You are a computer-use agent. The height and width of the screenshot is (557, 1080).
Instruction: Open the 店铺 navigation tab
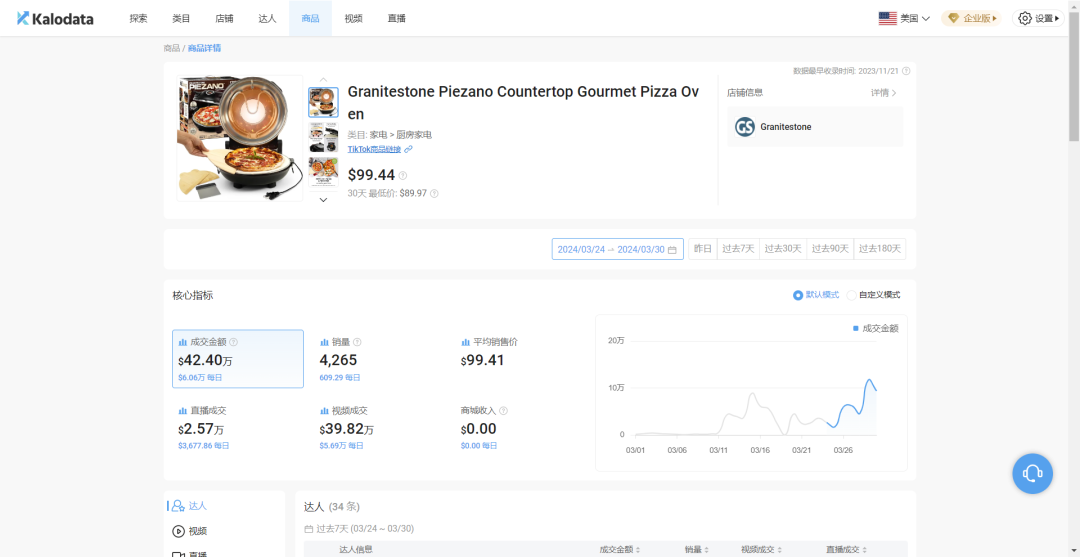coord(224,19)
